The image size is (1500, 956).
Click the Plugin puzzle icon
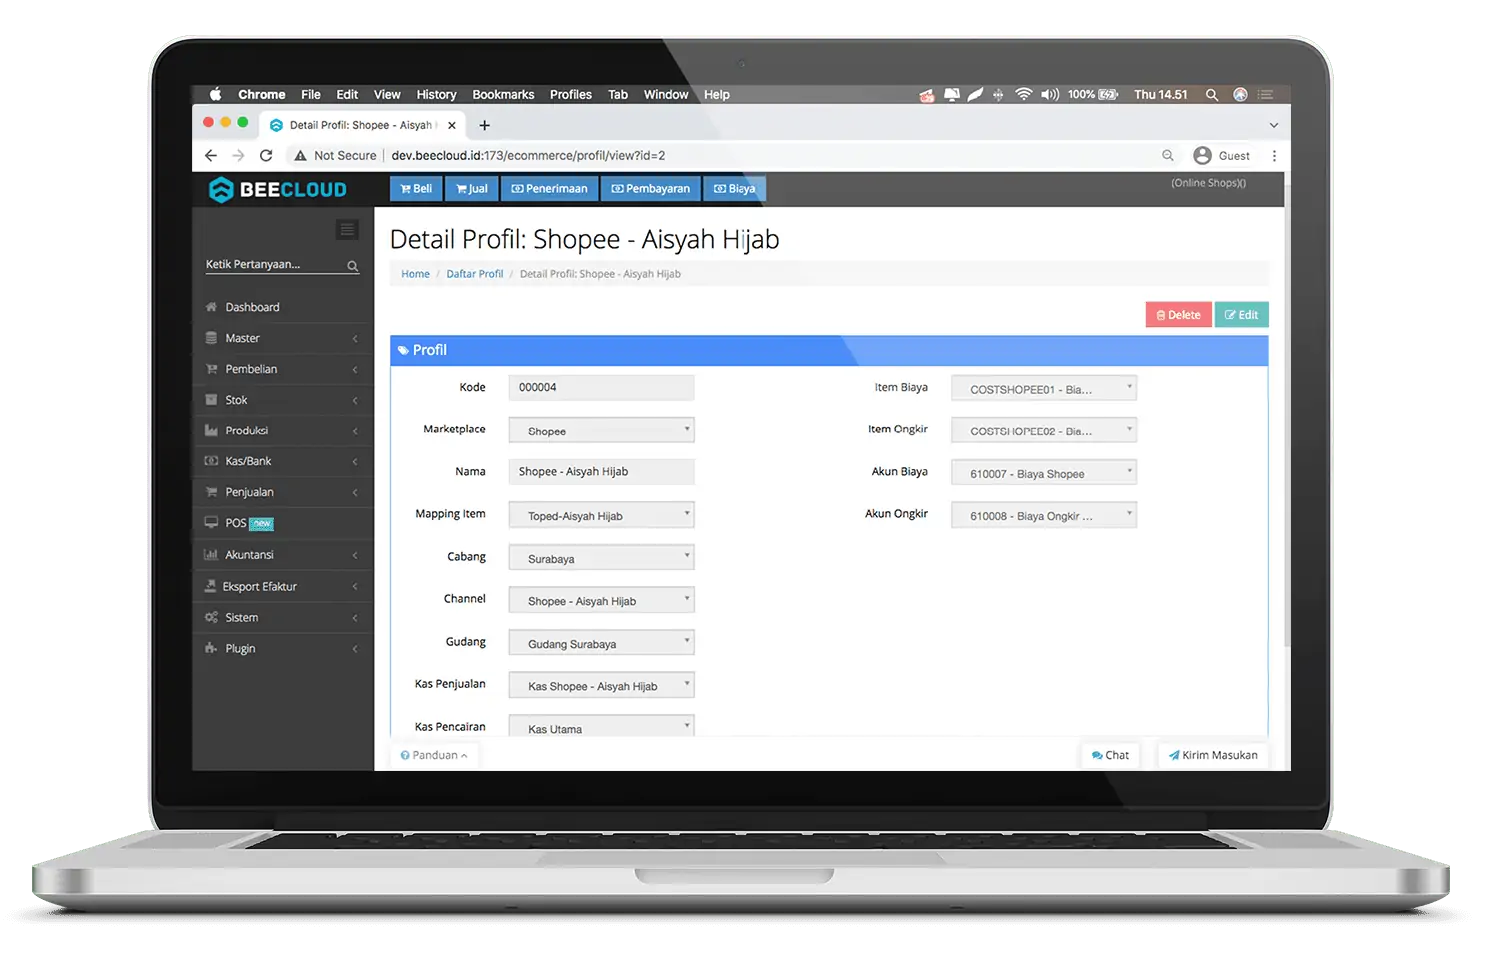click(x=211, y=648)
